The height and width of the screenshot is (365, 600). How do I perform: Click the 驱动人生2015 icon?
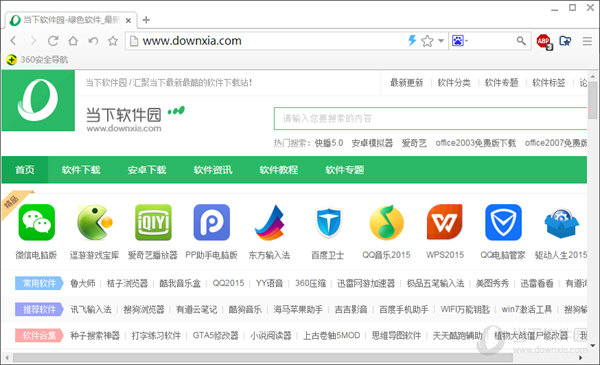coord(561,223)
